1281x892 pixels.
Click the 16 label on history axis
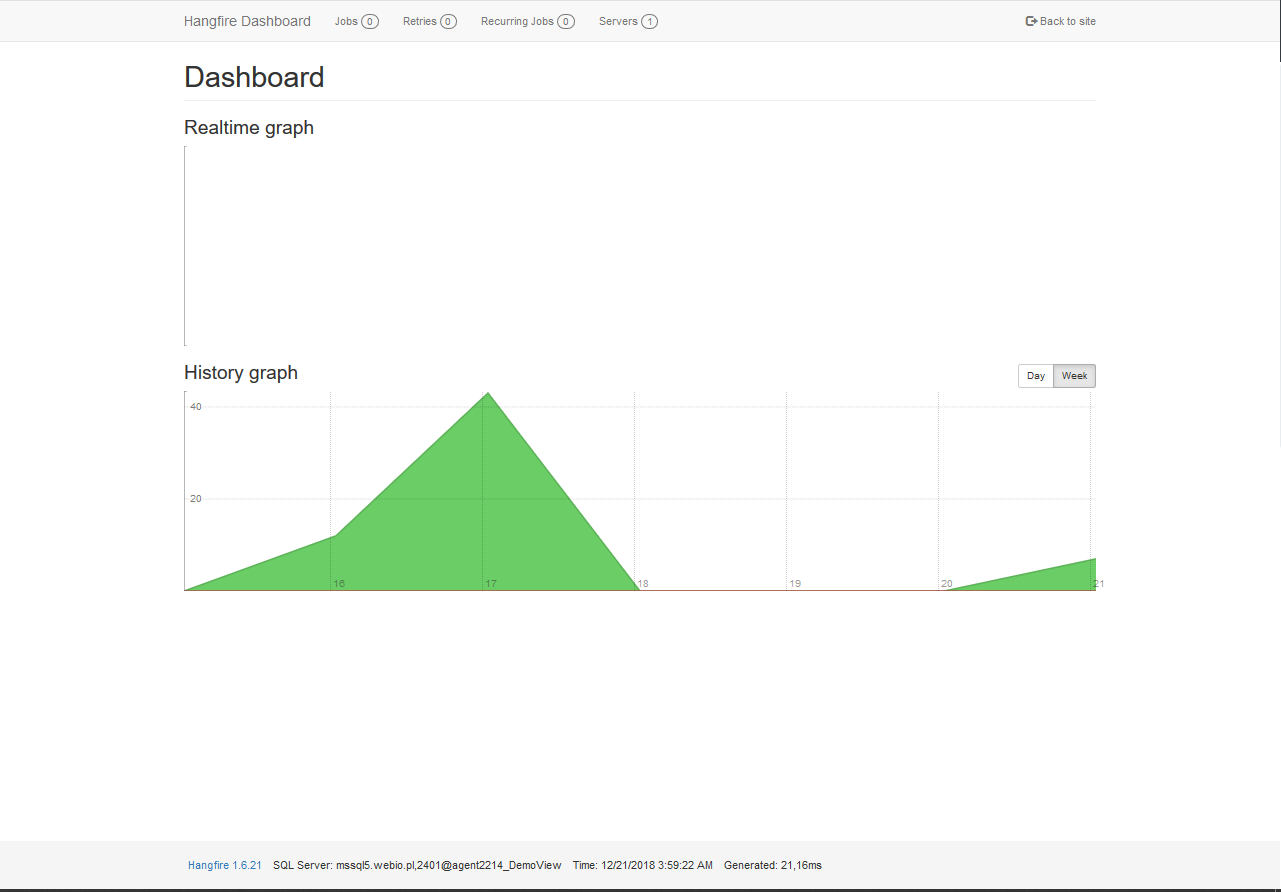(339, 583)
